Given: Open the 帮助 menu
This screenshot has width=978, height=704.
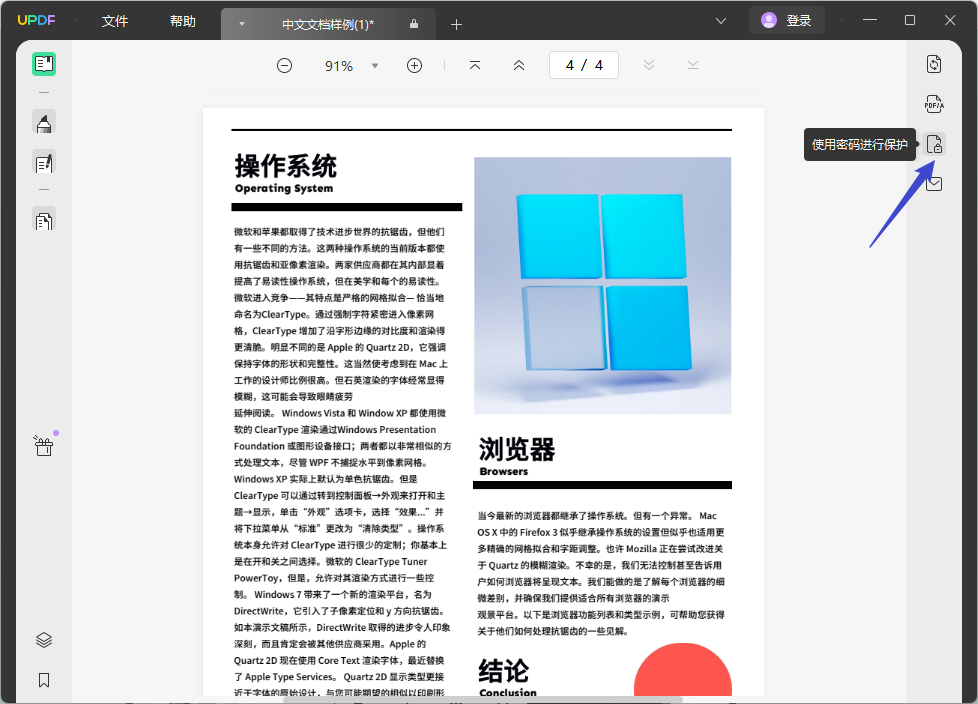Looking at the screenshot, I should click(183, 20).
